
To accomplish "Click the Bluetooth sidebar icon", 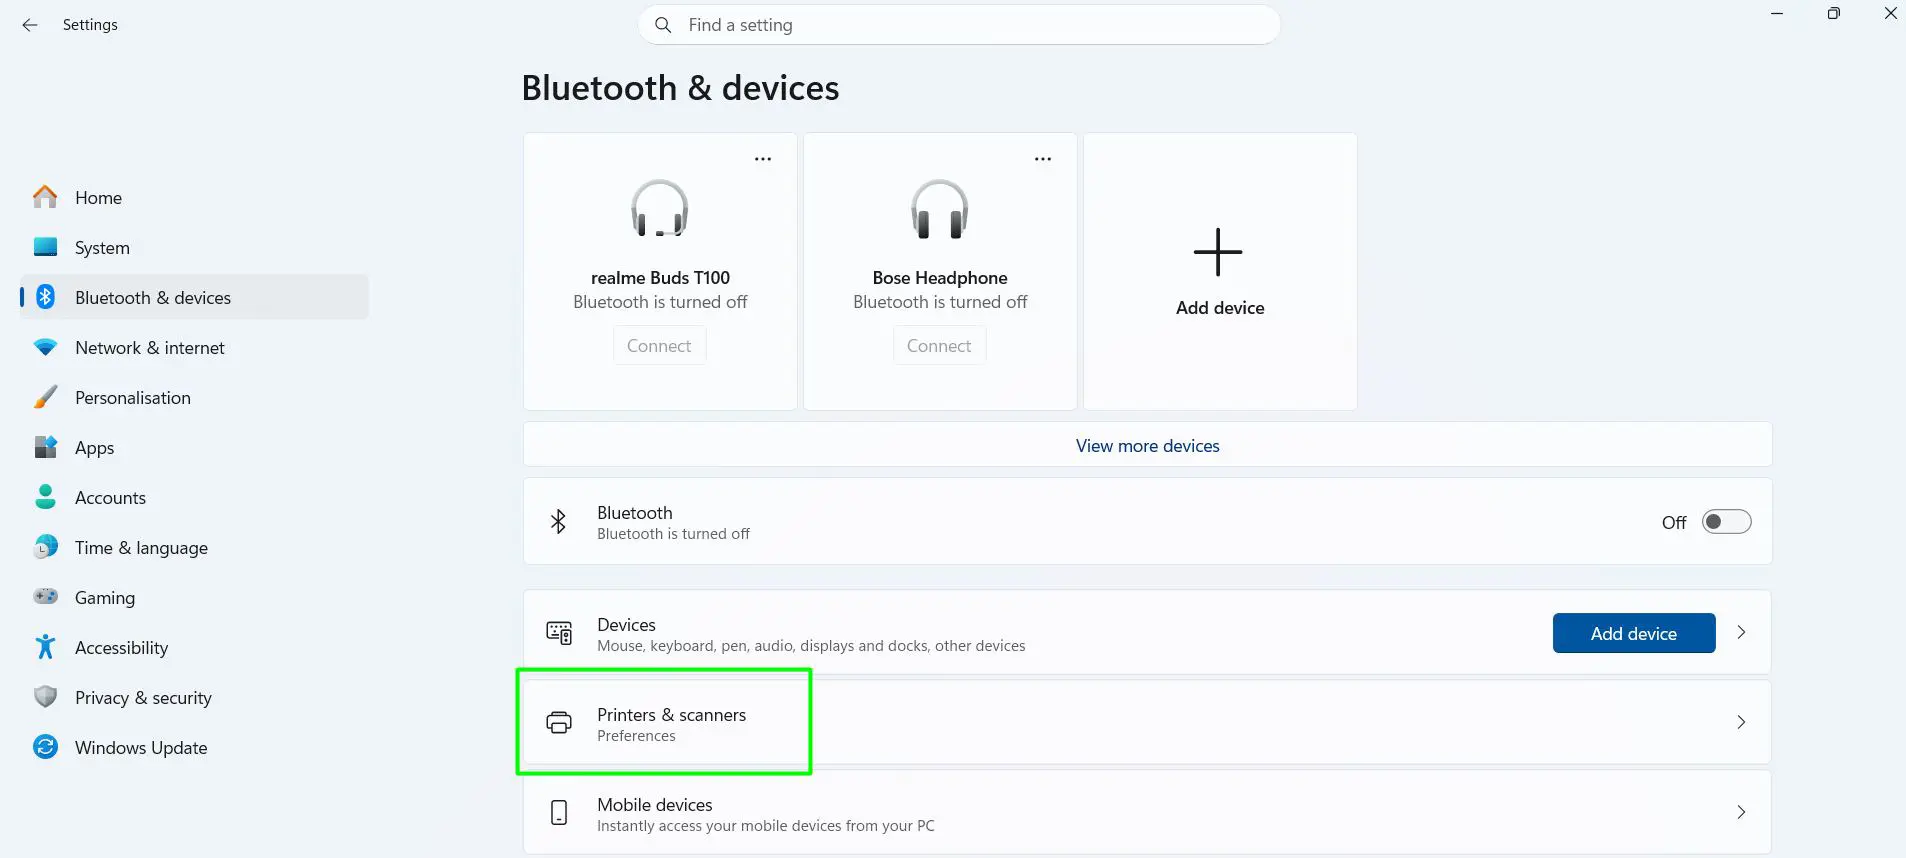I will click(45, 297).
